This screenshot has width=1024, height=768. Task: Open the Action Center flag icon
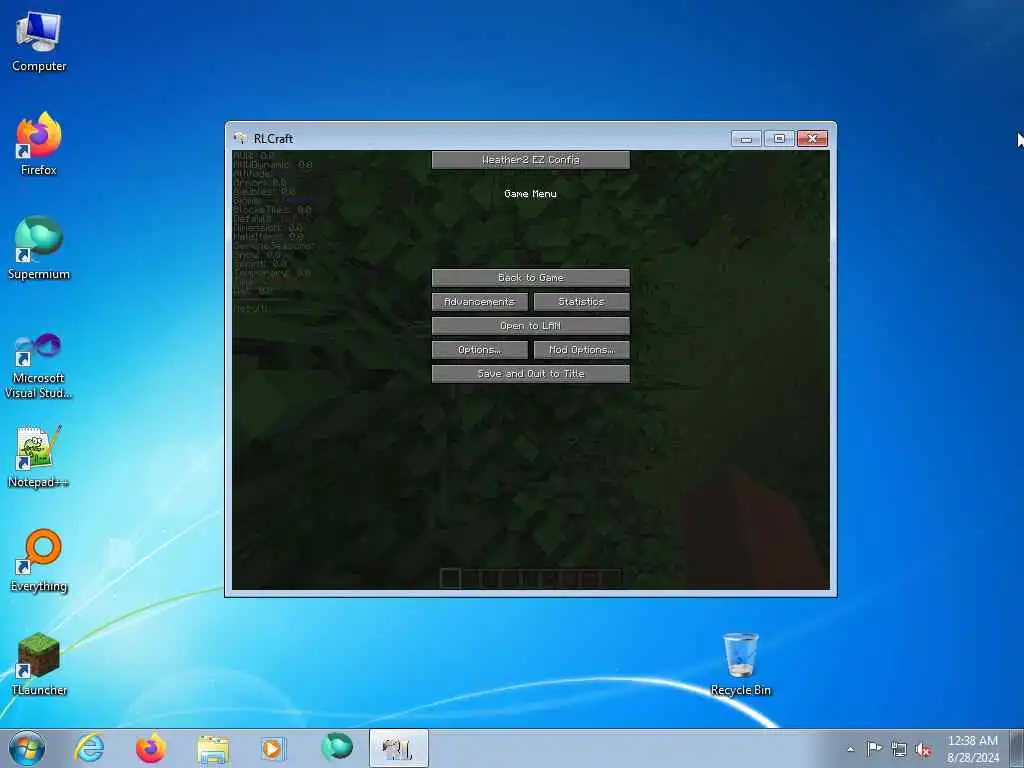(874, 748)
